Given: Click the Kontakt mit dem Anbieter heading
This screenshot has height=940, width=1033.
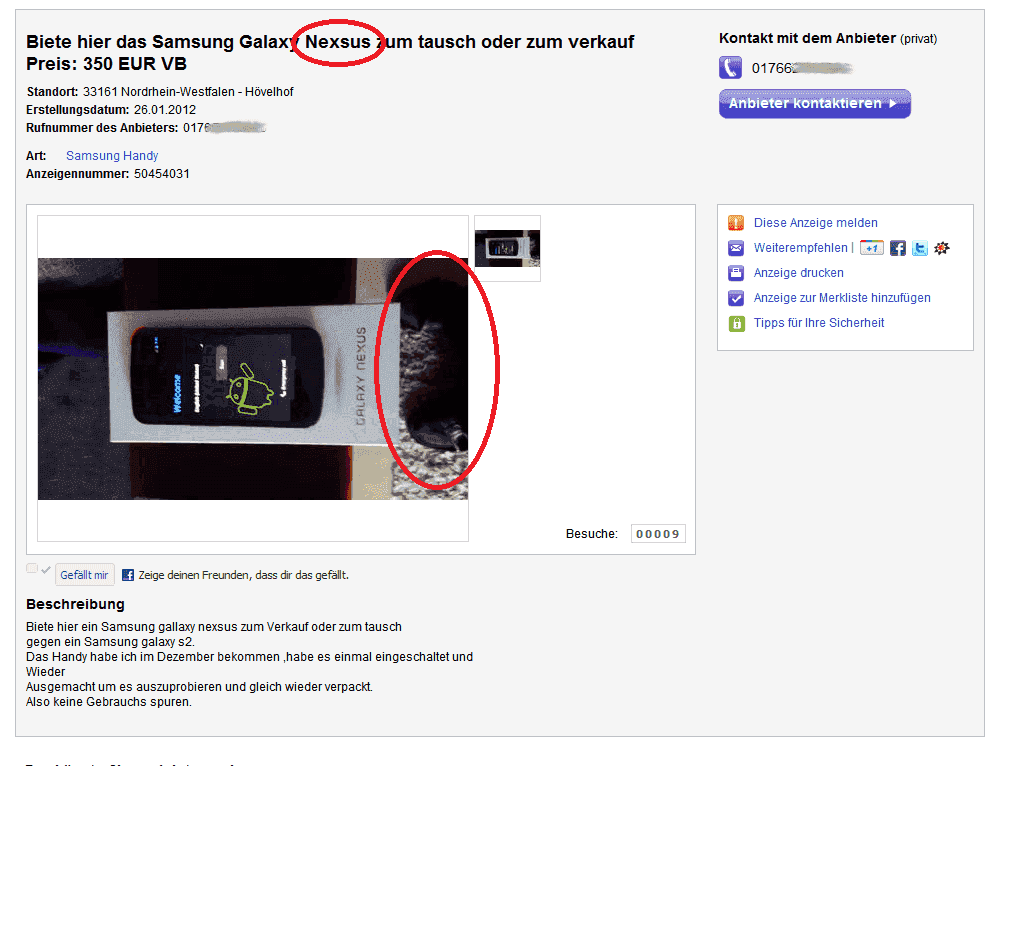Looking at the screenshot, I should tap(807, 38).
